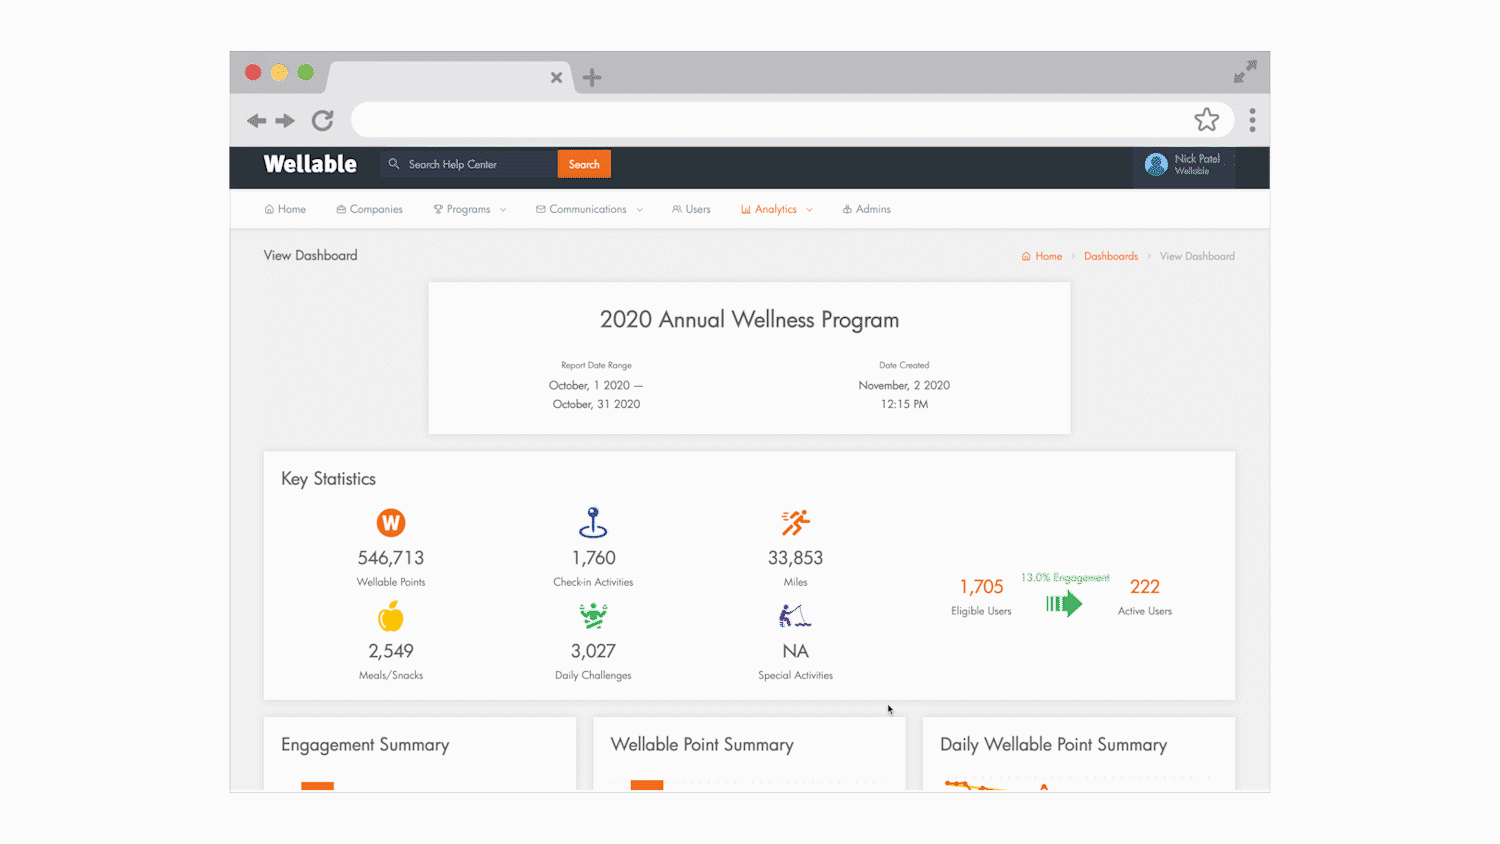
Task: Open the Users menu item
Action: pyautogui.click(x=691, y=209)
